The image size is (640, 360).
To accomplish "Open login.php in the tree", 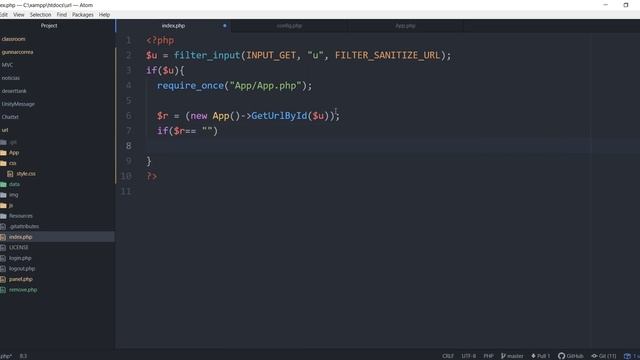I will point(20,258).
